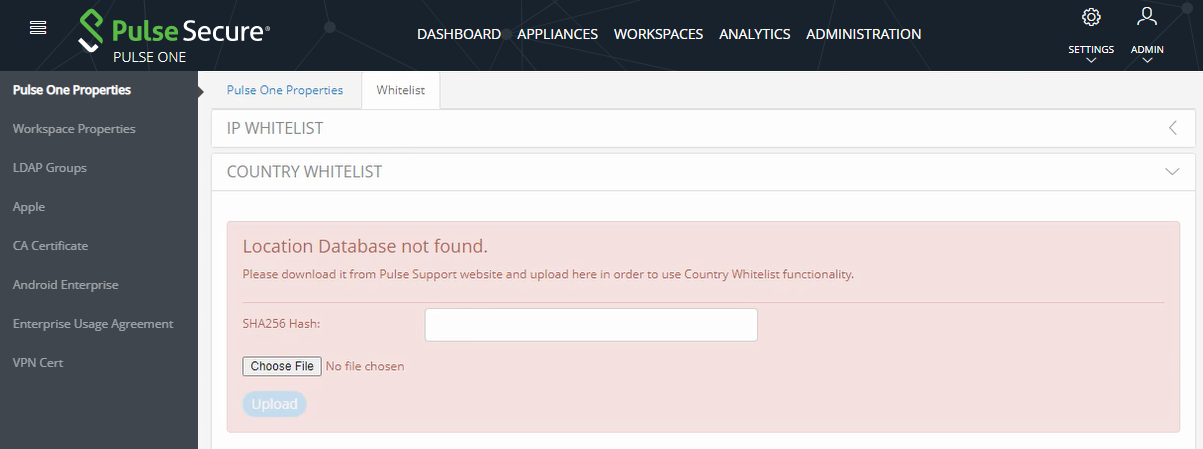Click the Choose File button
1203x449 pixels.
(282, 366)
